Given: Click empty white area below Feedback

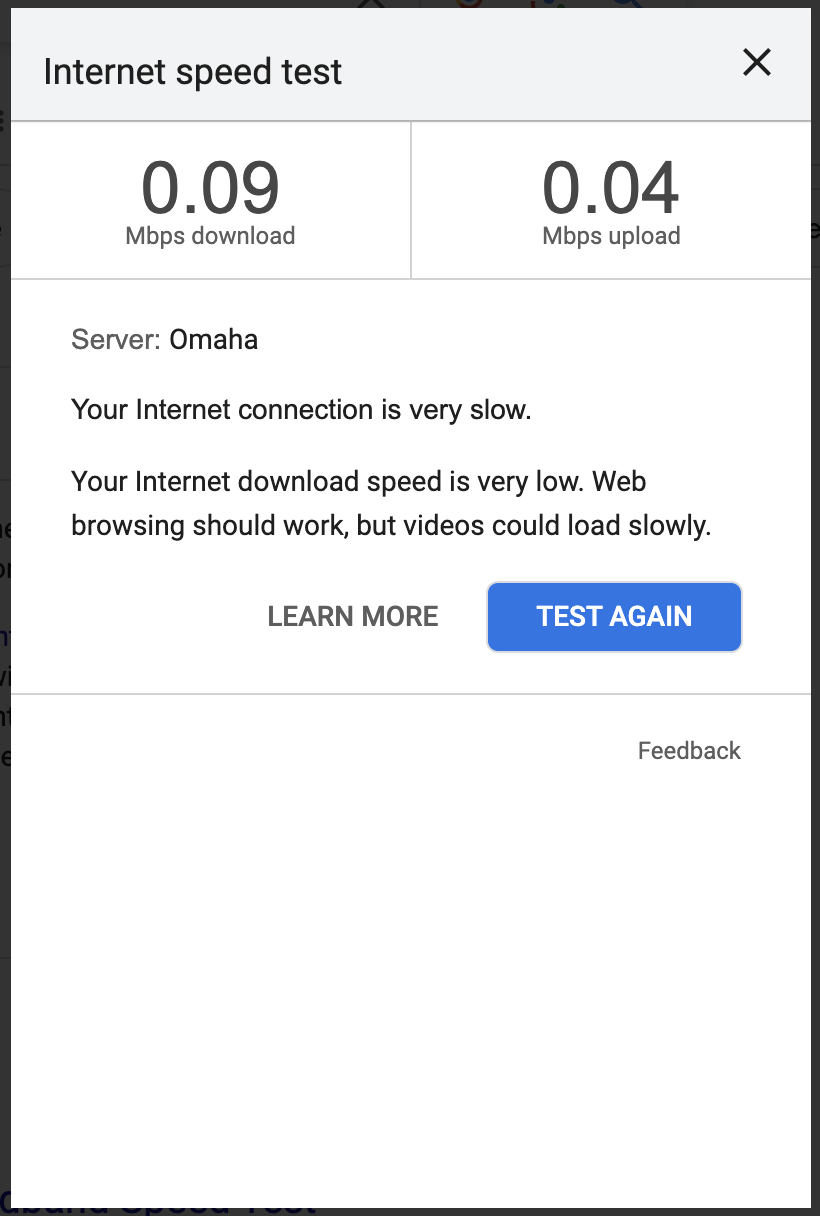Looking at the screenshot, I should tap(410, 950).
